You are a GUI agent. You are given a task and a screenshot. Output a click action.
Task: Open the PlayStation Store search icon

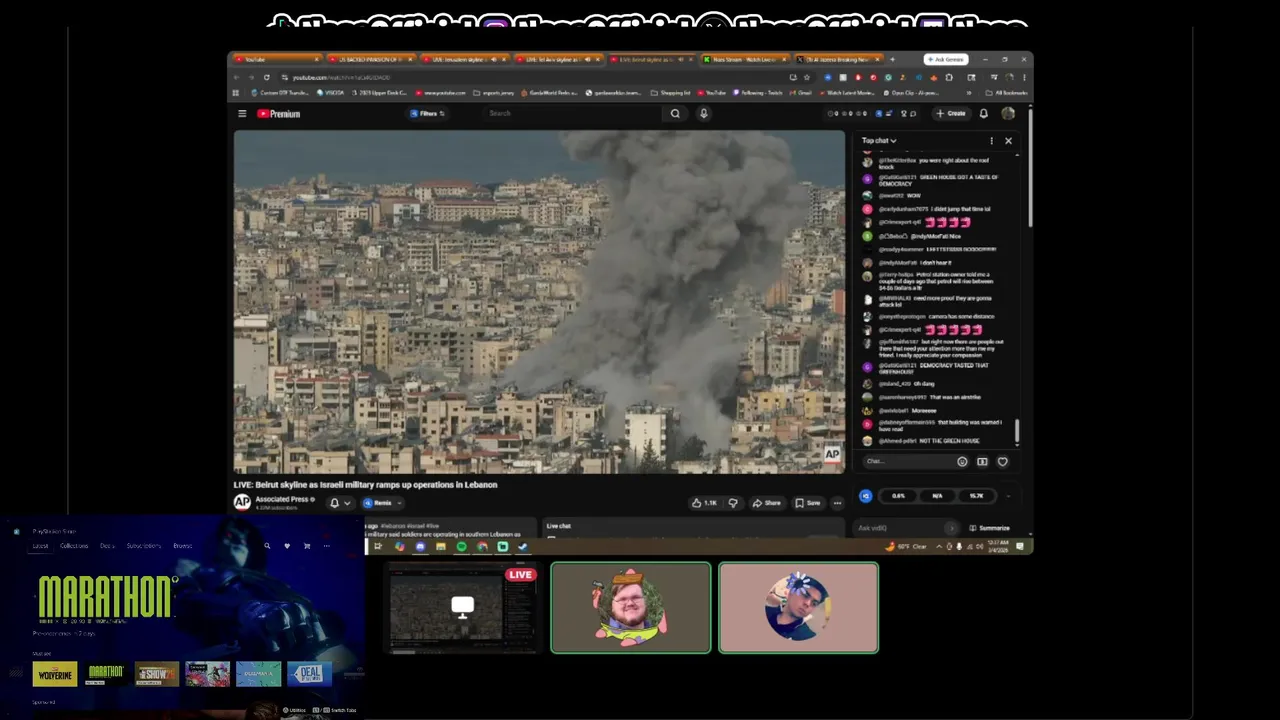pos(267,546)
